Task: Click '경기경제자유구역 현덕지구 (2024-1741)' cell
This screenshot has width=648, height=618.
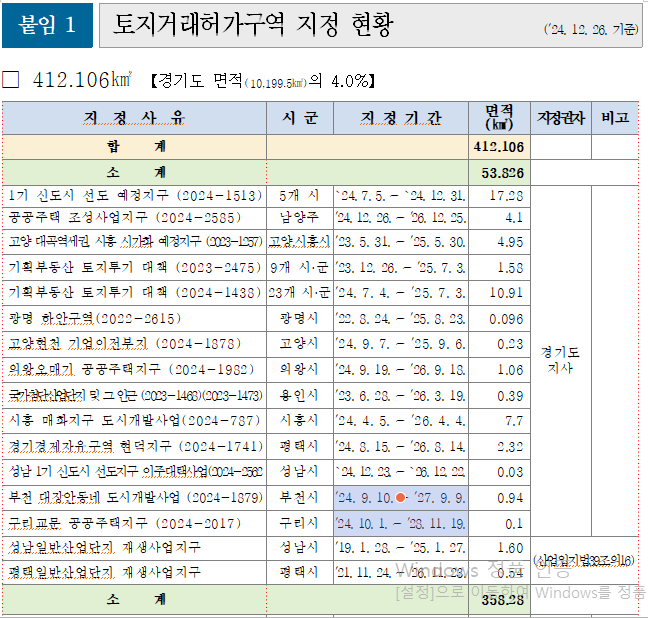Action: tap(134, 446)
